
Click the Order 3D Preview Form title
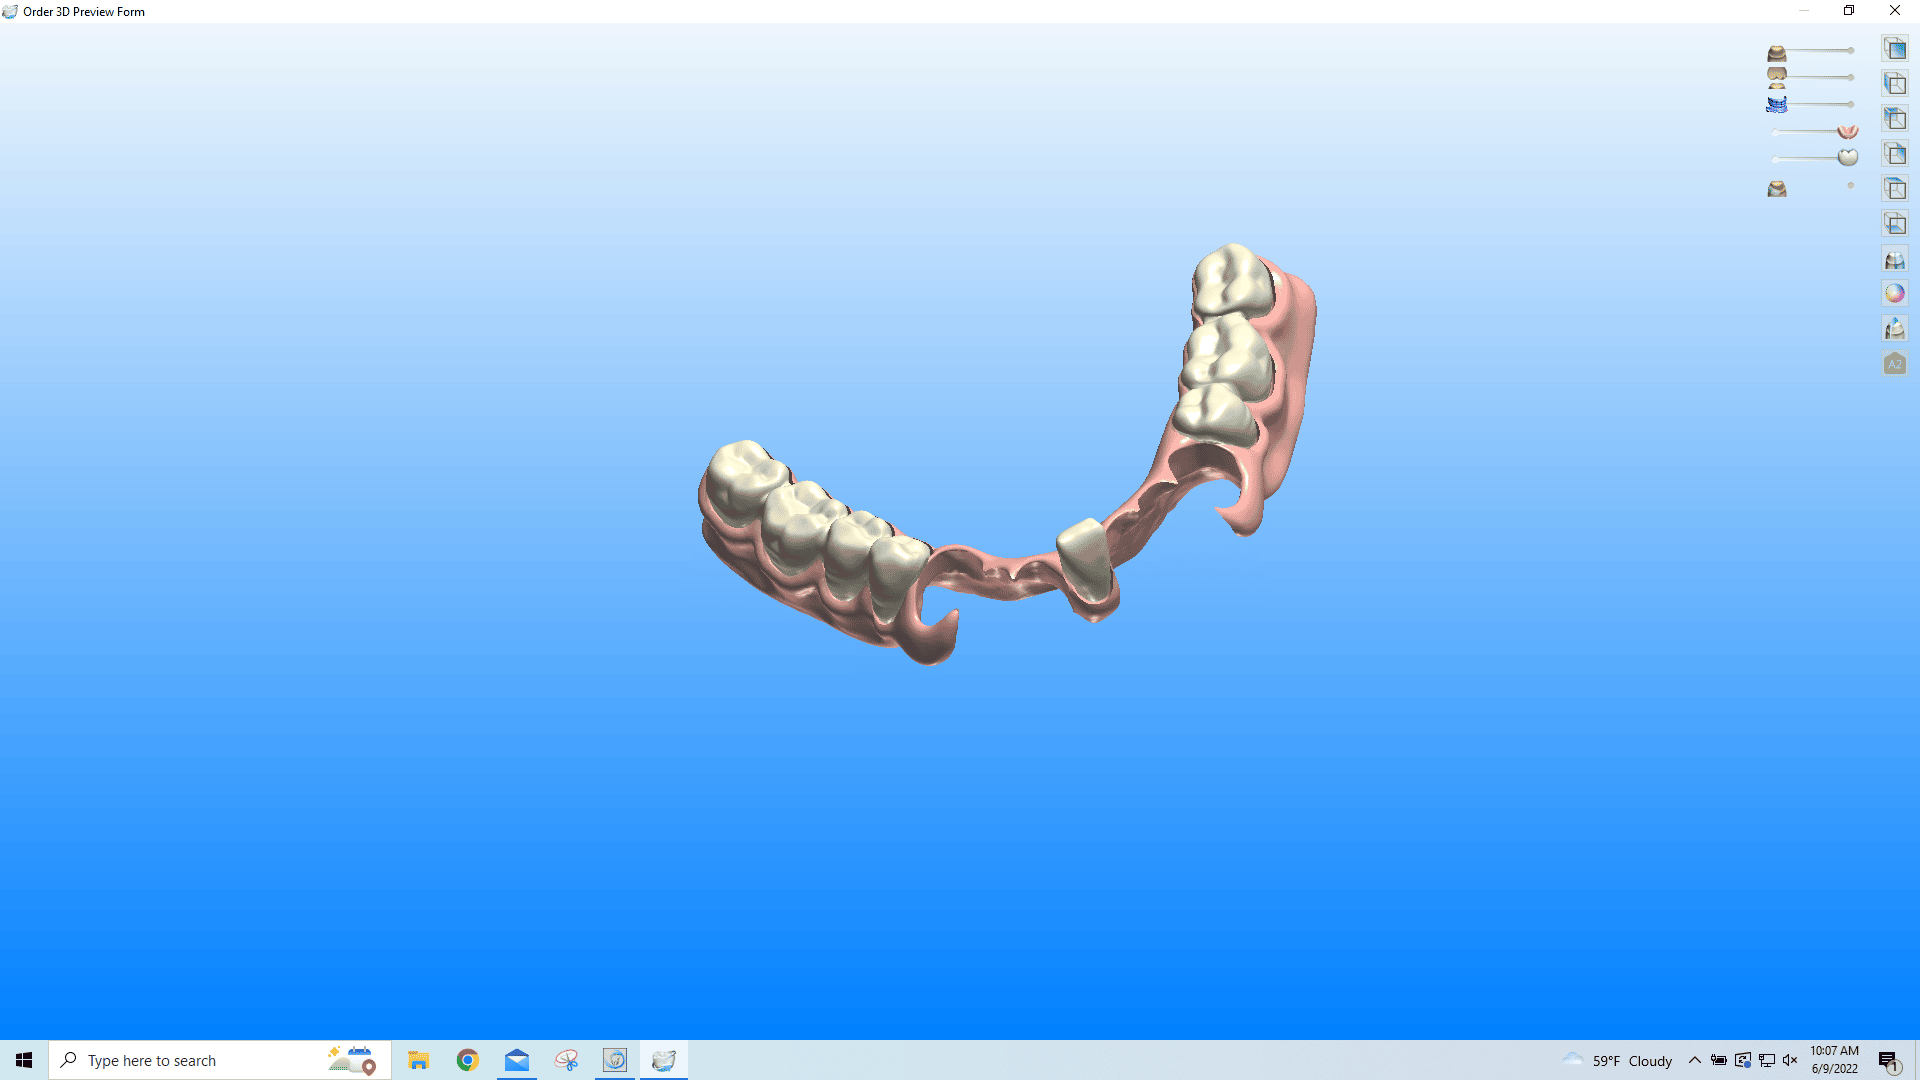click(84, 11)
